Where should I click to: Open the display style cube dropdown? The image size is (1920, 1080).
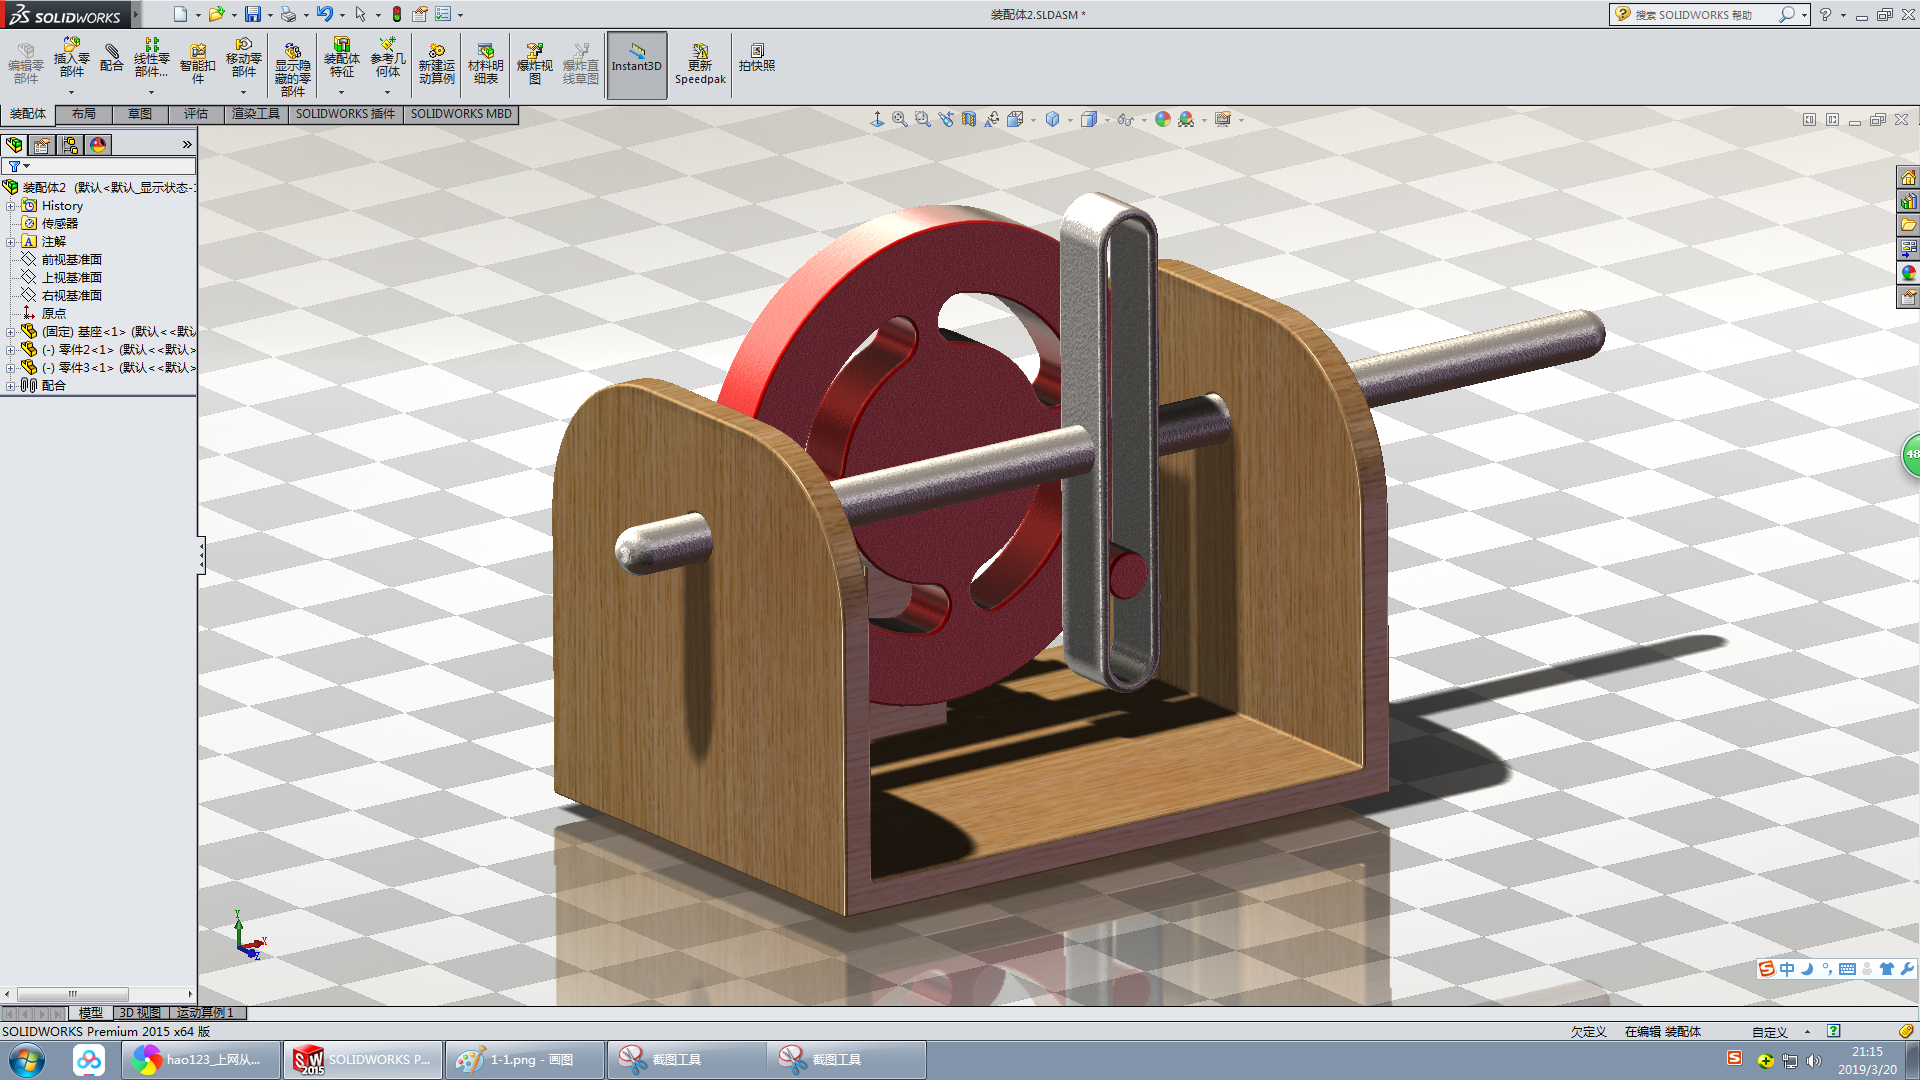[1070, 120]
